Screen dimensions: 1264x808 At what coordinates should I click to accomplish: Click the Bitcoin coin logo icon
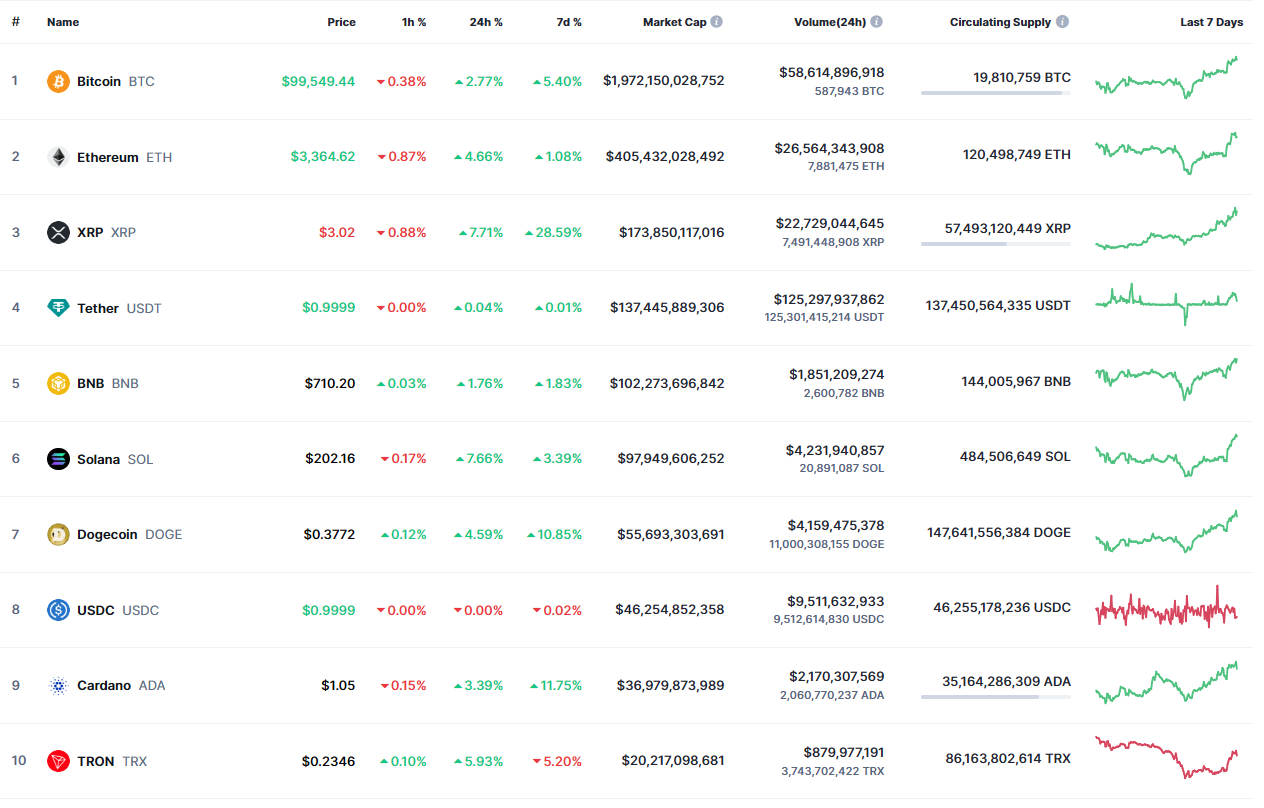[59, 81]
